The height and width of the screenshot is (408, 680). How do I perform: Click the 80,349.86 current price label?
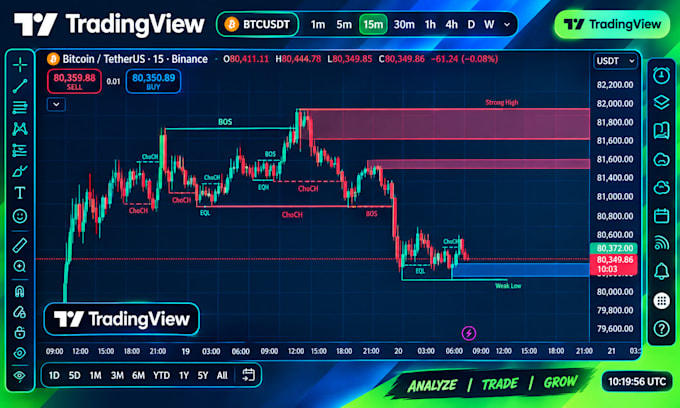[x=614, y=264]
